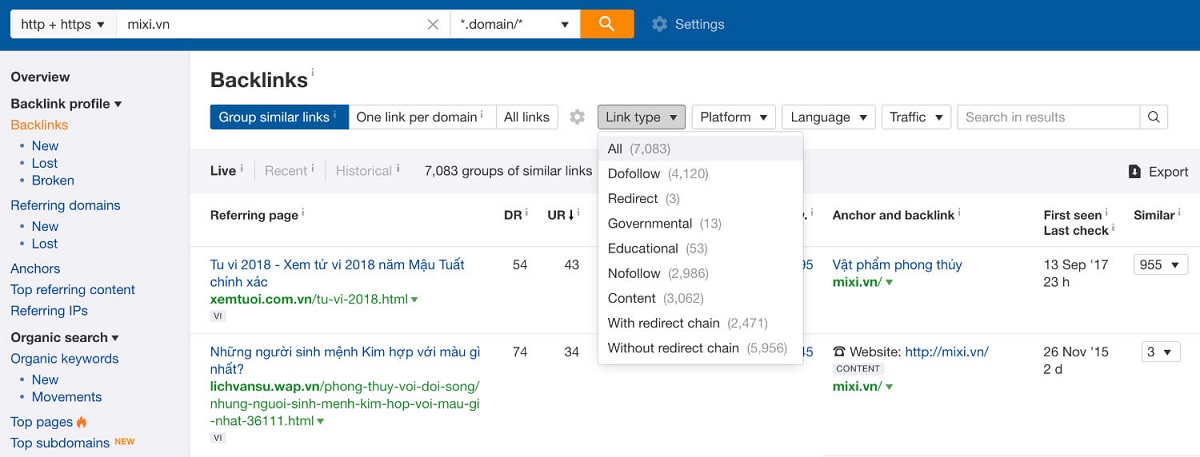Open the Similar 3 dropdown

tap(1161, 352)
